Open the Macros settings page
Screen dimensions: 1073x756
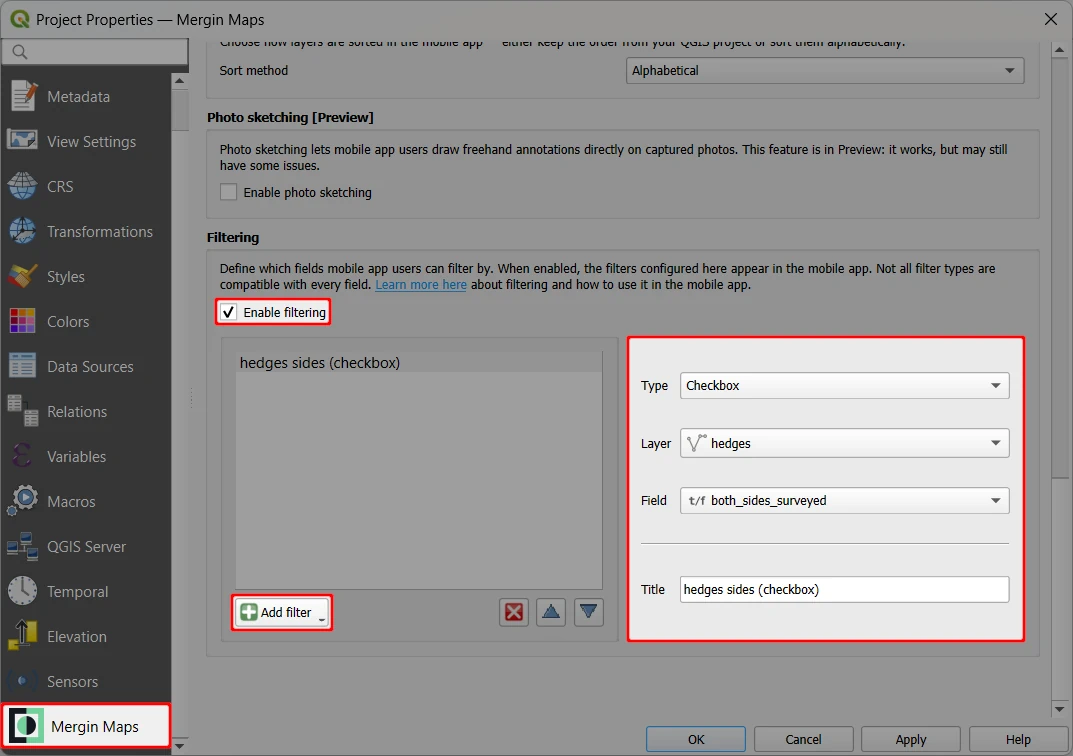72,501
